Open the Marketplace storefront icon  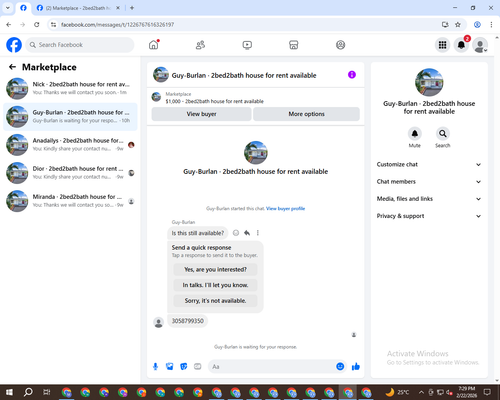[x=293, y=45]
